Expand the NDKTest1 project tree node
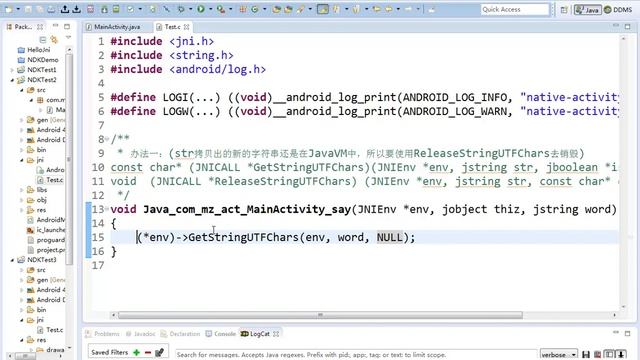This screenshot has height=360, width=640. pos(12,70)
